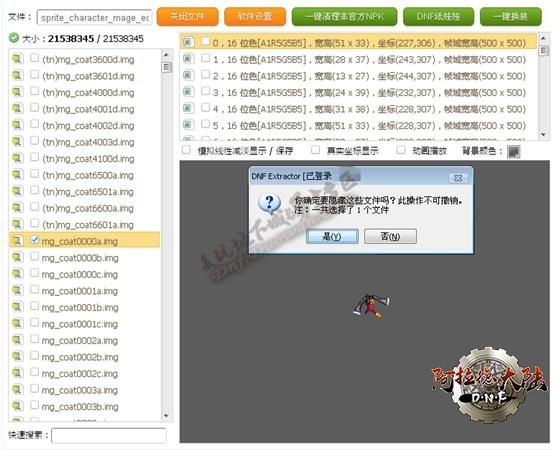
Task: Click the file icon next to (tn)mg_coat3600d.img
Action: (x=17, y=59)
